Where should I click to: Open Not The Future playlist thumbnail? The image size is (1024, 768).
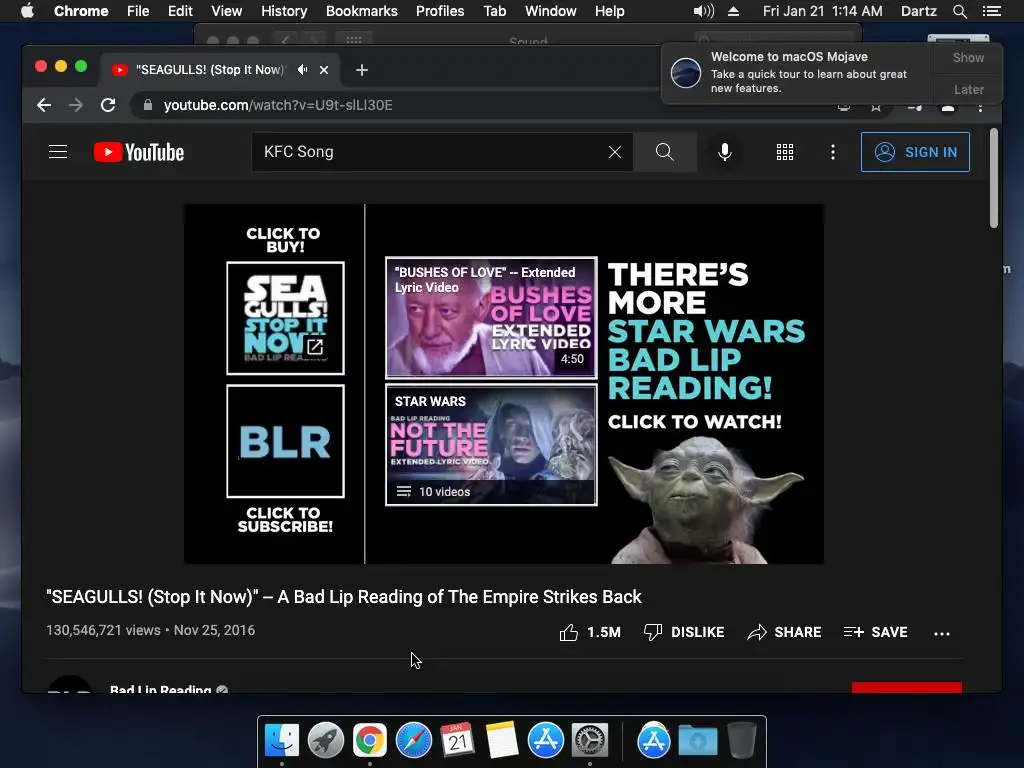(491, 445)
